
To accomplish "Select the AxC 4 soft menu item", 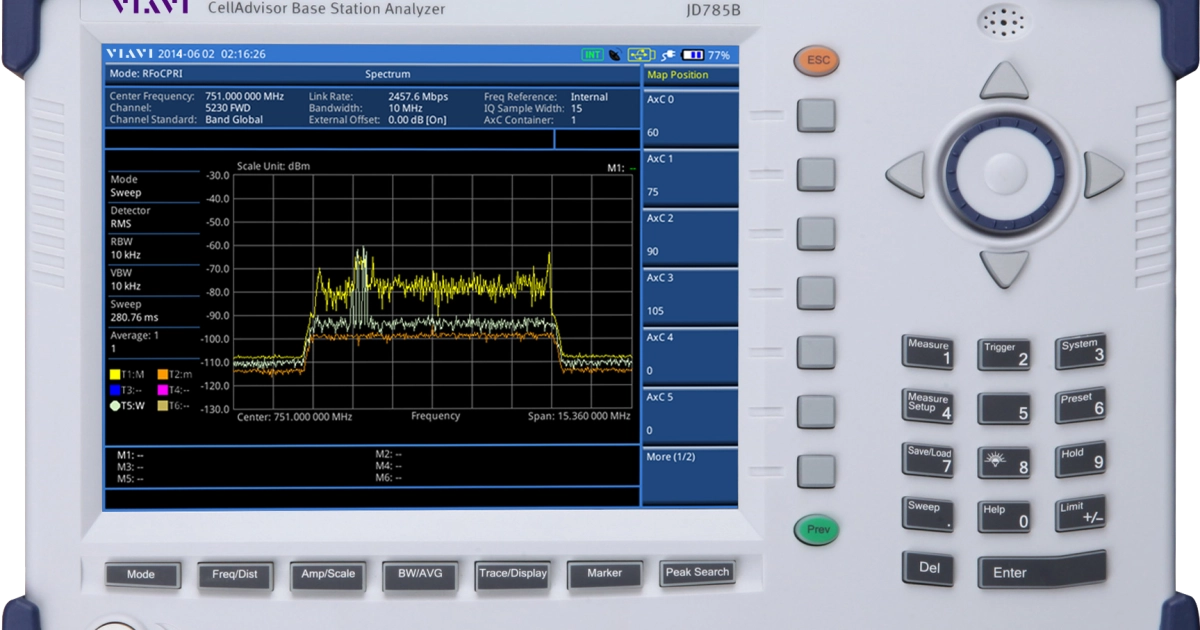I will pos(690,355).
